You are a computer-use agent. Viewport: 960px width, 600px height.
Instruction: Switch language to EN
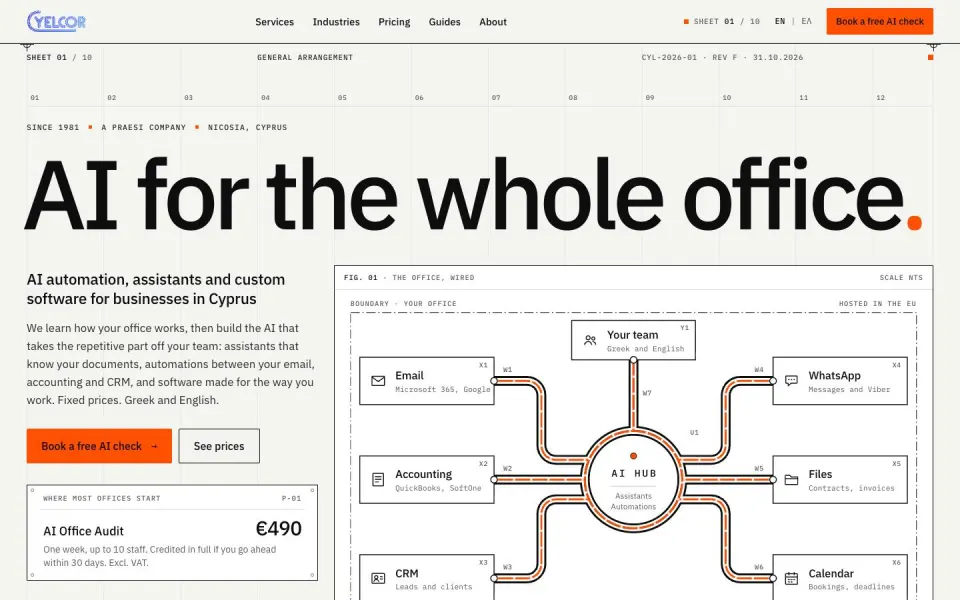point(779,21)
